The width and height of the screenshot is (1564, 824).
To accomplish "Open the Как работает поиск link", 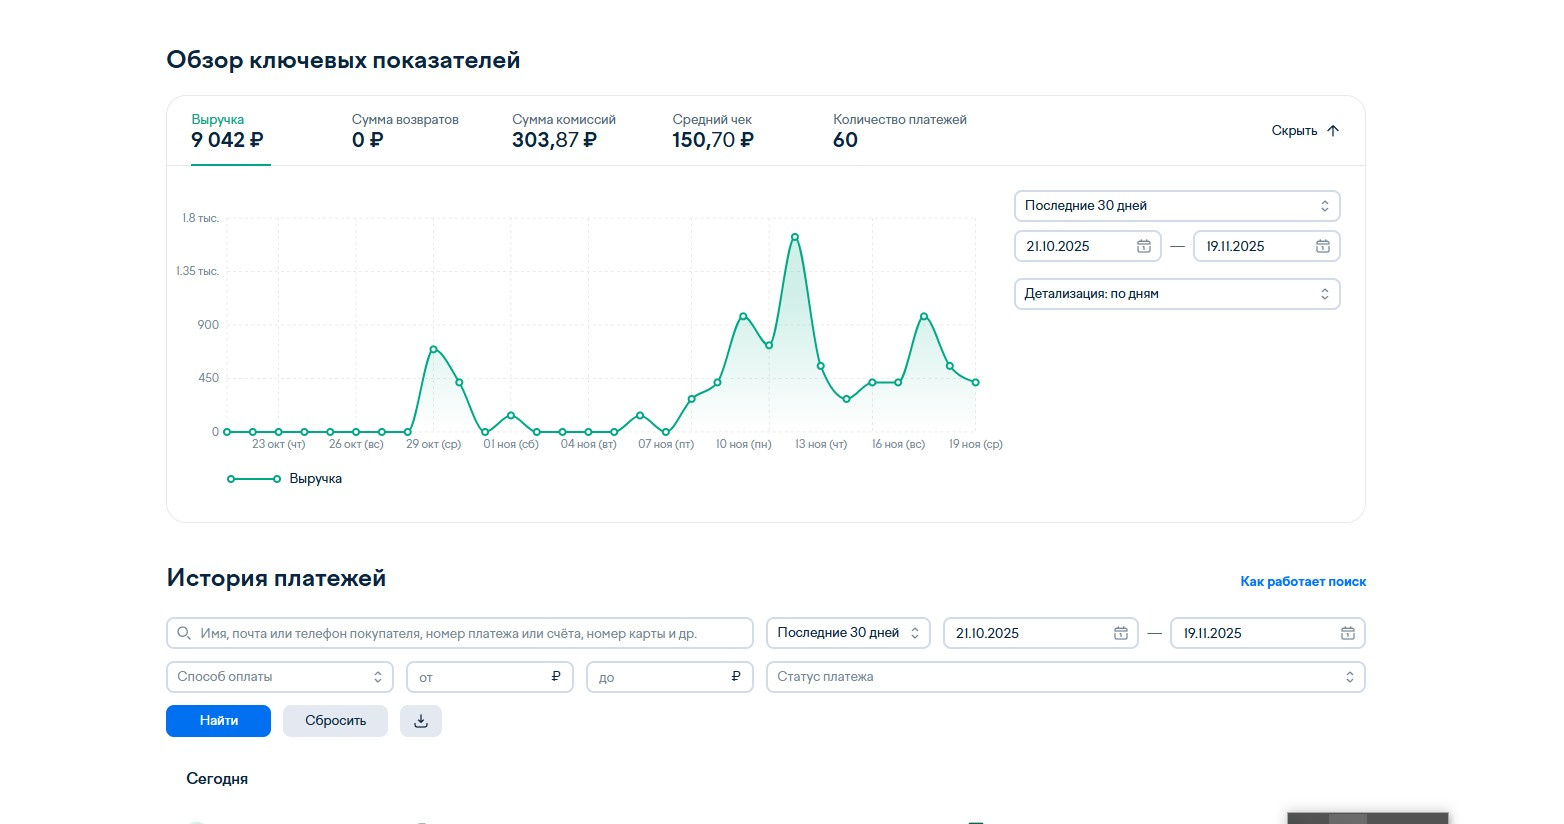I will [x=1303, y=581].
